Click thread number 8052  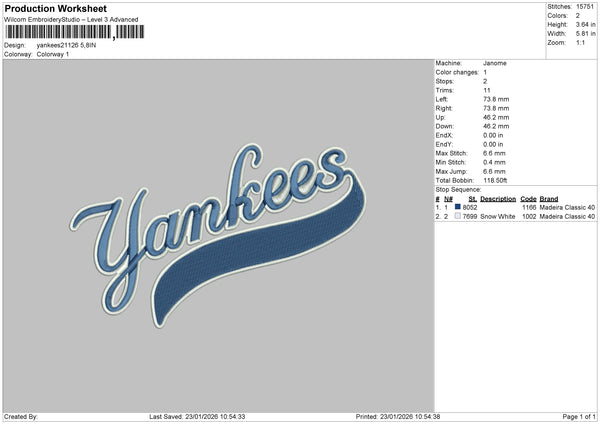point(470,207)
